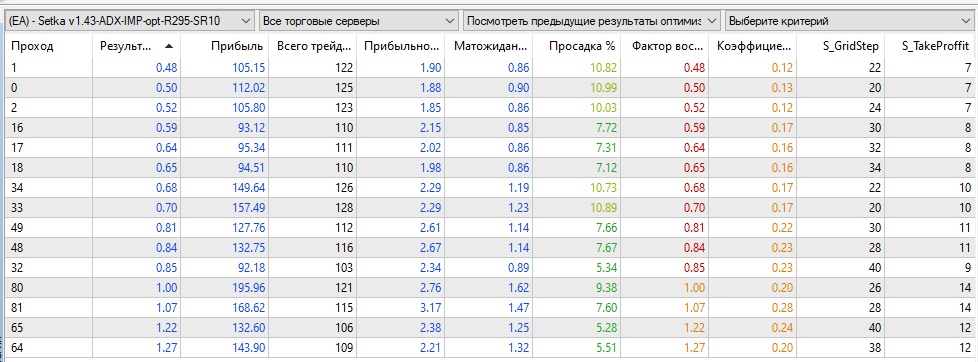
Task: Click drawdown value 7.31
Action: [x=605, y=148]
